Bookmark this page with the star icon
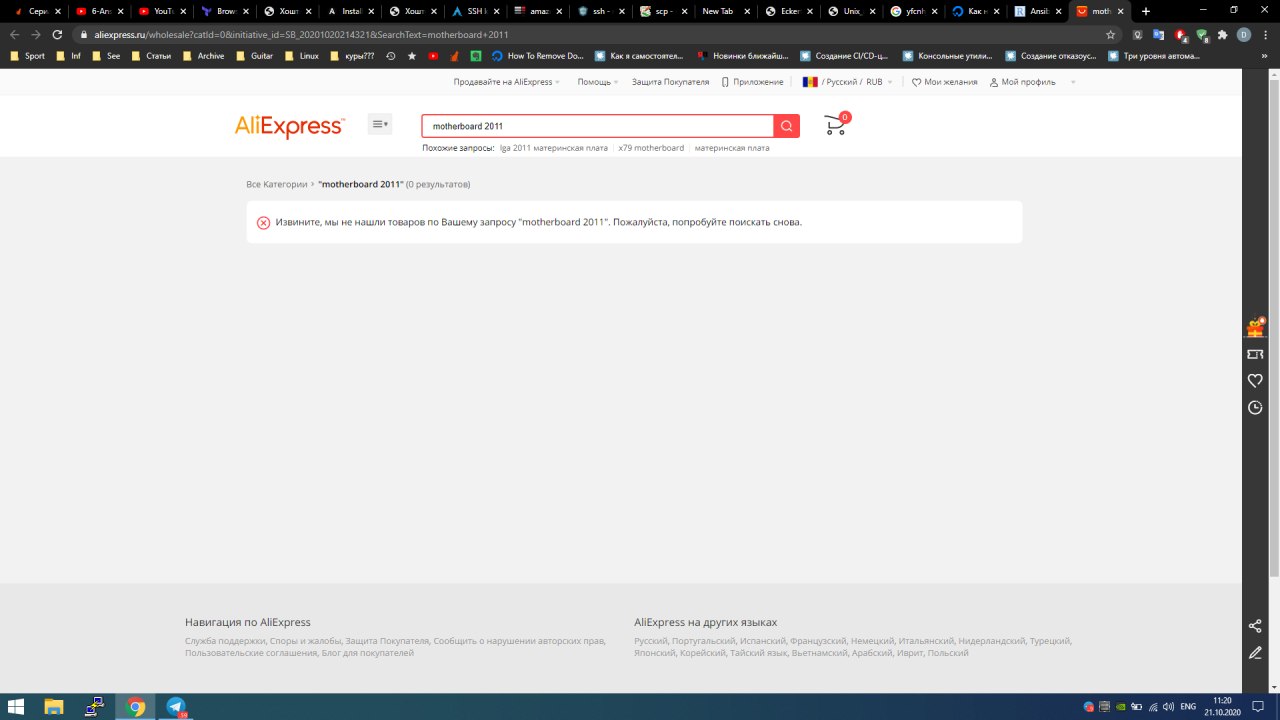 (x=1110, y=34)
